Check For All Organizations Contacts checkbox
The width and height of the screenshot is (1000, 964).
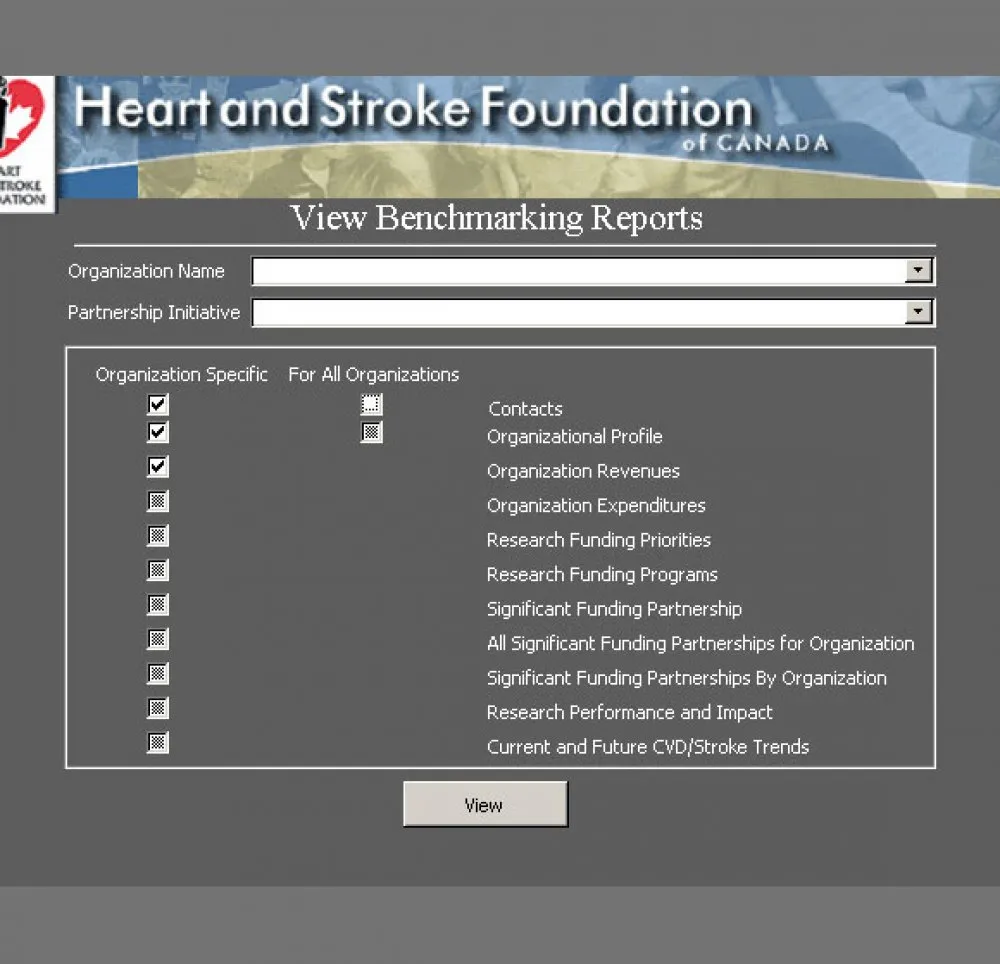coord(372,405)
